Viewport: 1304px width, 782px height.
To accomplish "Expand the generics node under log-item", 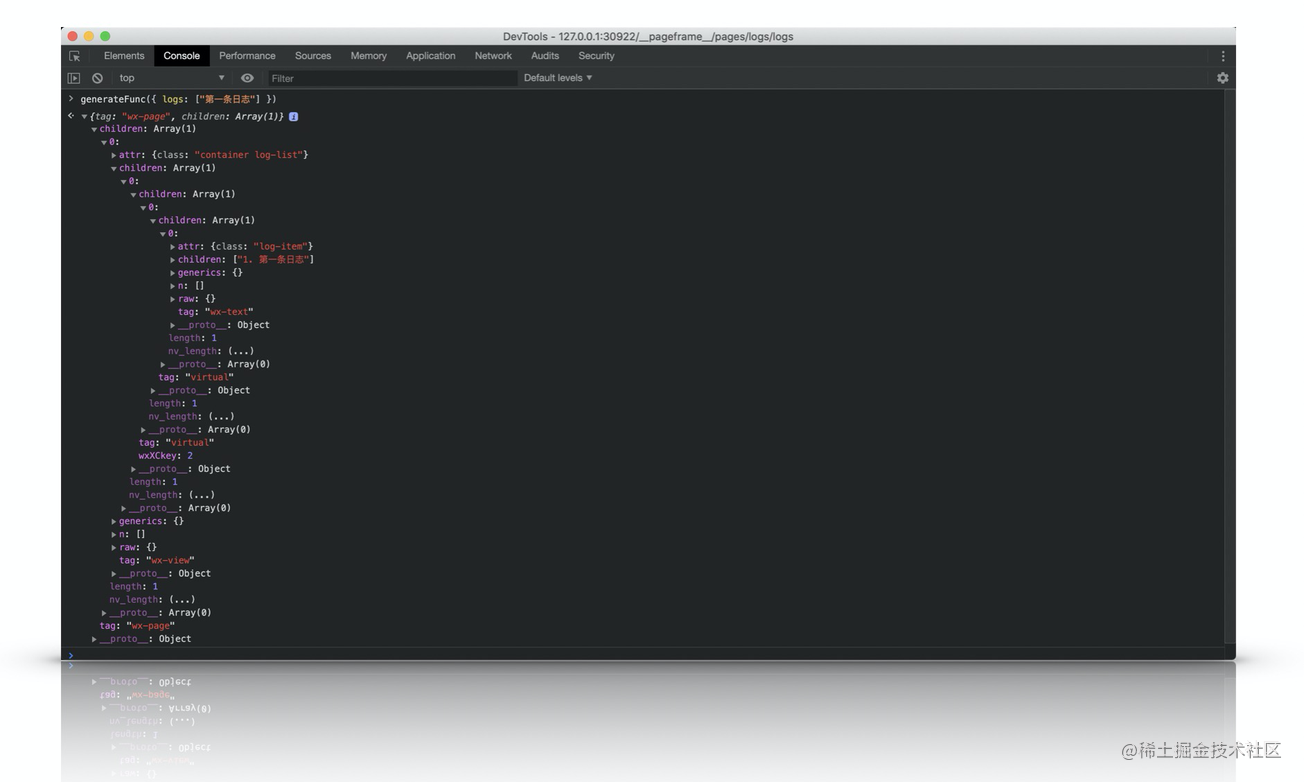I will click(x=173, y=273).
